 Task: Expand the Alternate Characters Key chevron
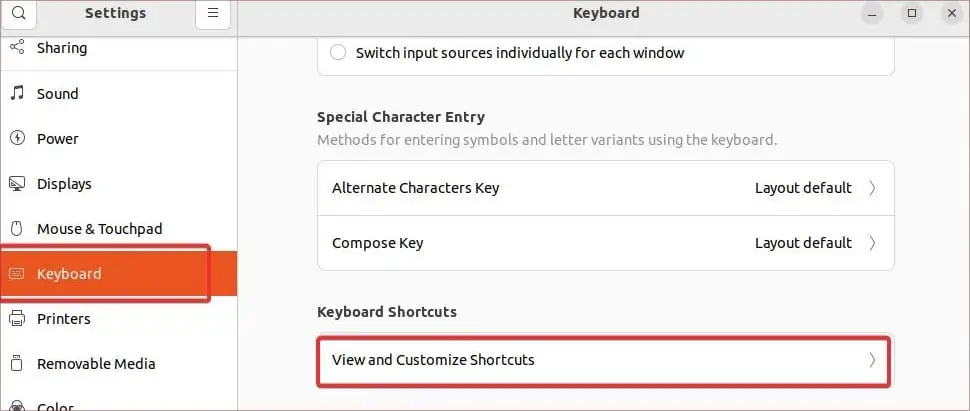872,188
